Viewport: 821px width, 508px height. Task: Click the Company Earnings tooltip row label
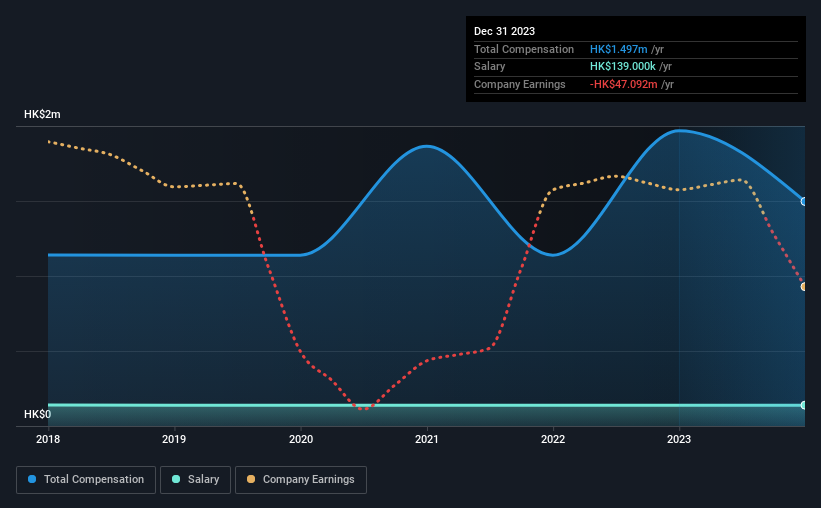(x=519, y=84)
